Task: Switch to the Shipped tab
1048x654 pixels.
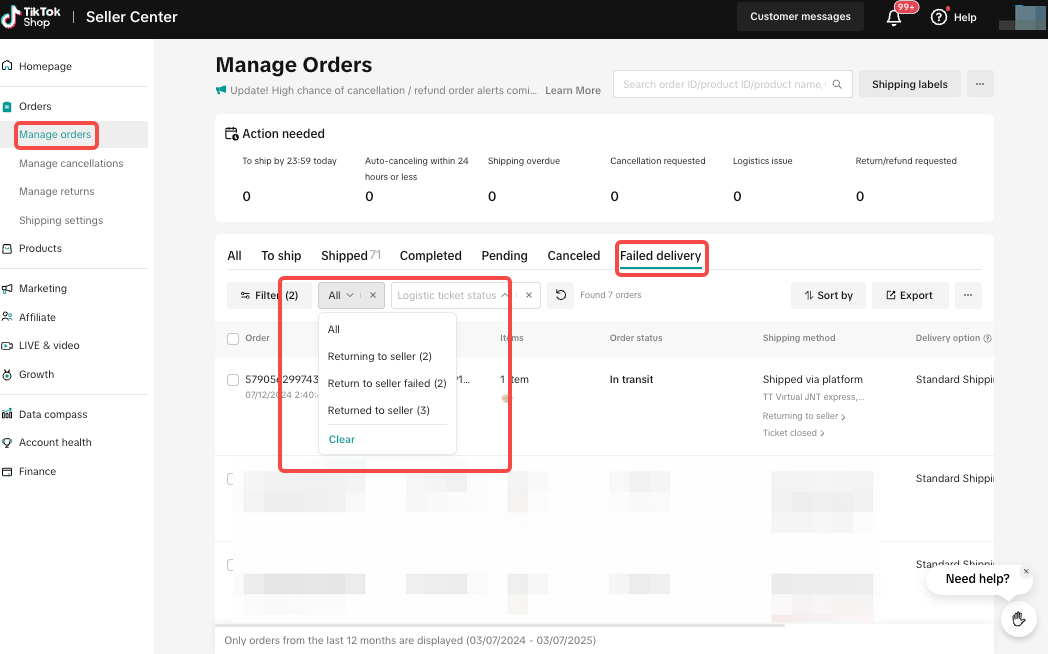Action: pos(344,256)
